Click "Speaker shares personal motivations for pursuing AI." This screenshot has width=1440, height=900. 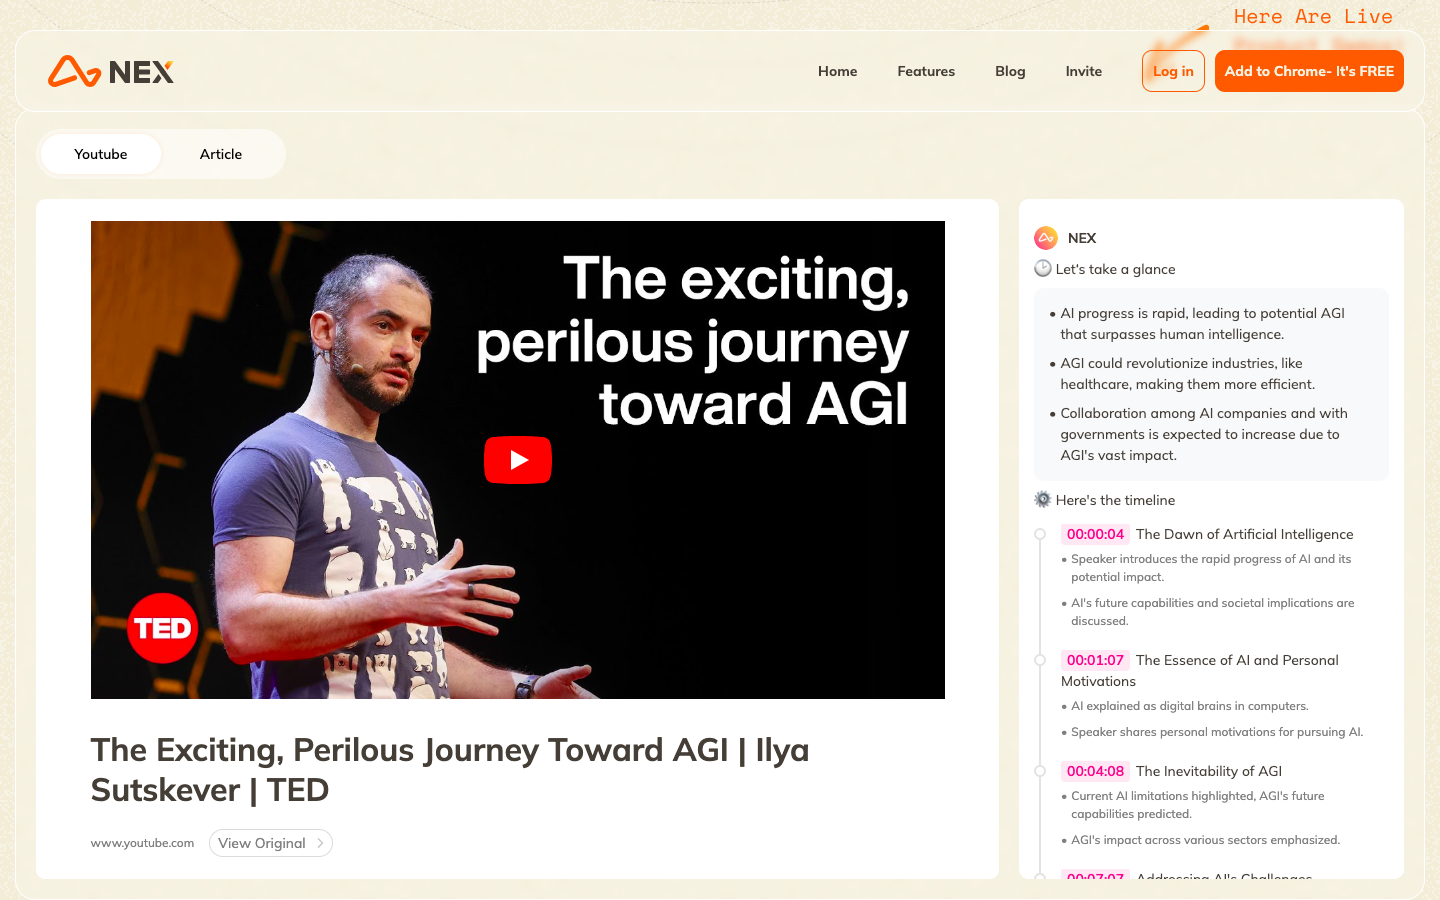[x=1217, y=732]
